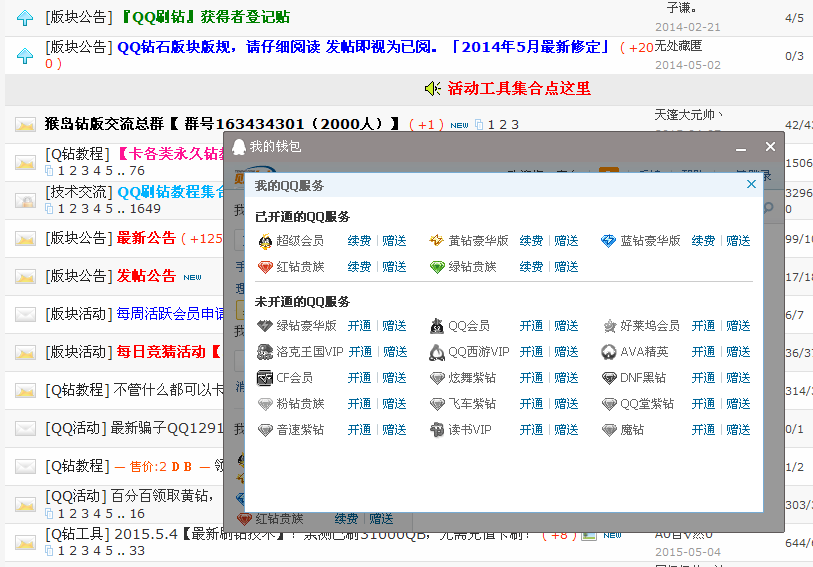Click the 超级会员 service icon
The height and width of the screenshot is (567, 813).
pos(265,241)
